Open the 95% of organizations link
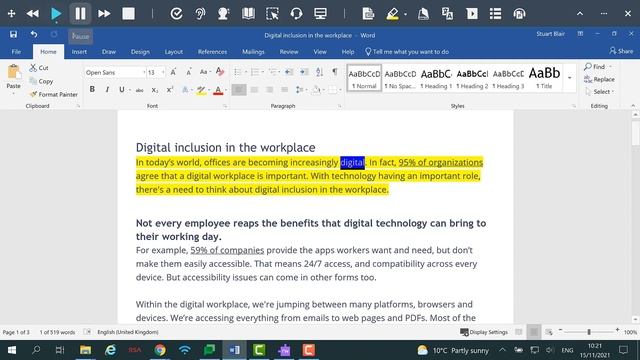The width and height of the screenshot is (640, 360). [440, 162]
